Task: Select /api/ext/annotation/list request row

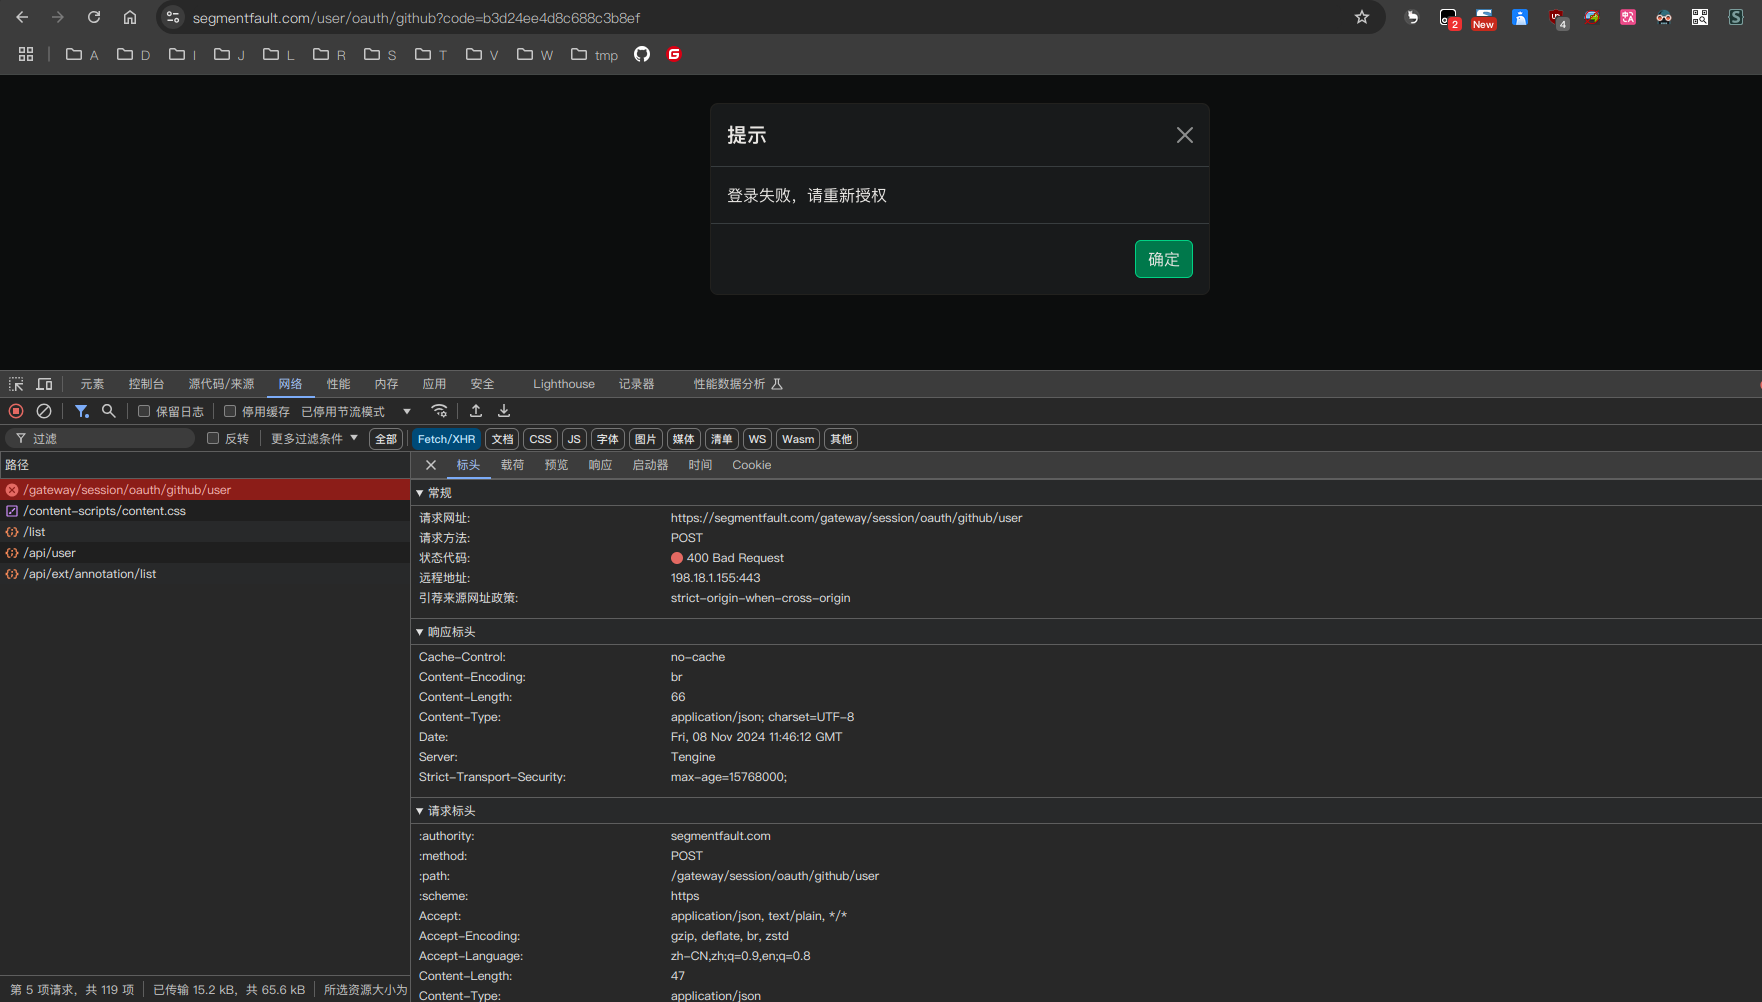Action: 205,574
